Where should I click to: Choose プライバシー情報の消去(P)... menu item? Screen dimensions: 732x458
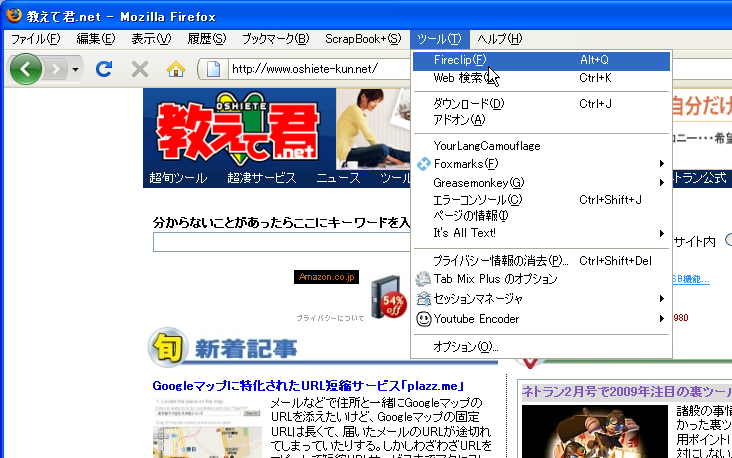tap(542, 261)
